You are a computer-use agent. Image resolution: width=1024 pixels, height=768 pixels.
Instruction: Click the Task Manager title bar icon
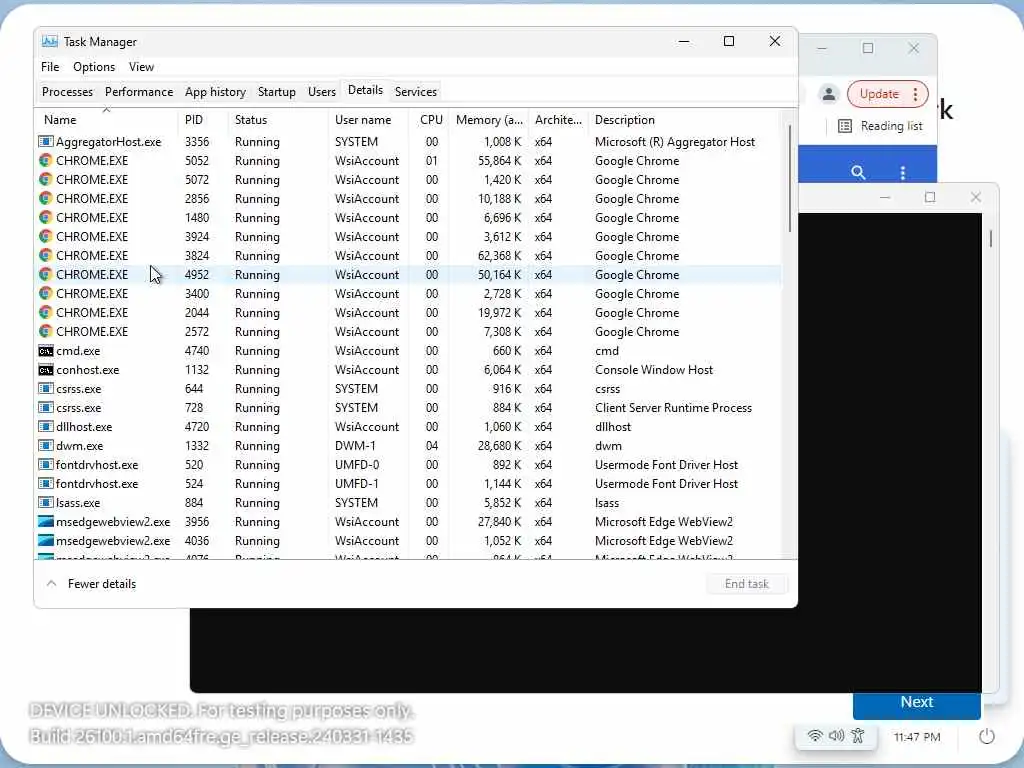(50, 41)
